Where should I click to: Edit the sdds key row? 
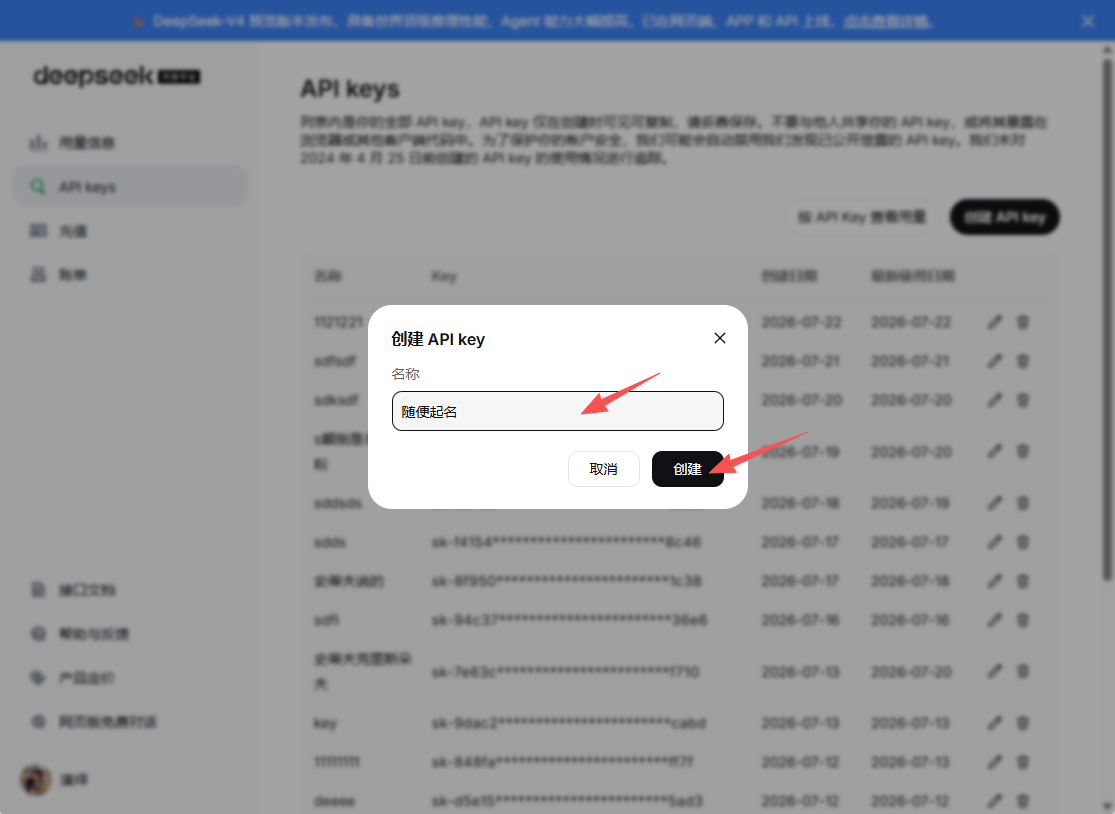(x=994, y=542)
